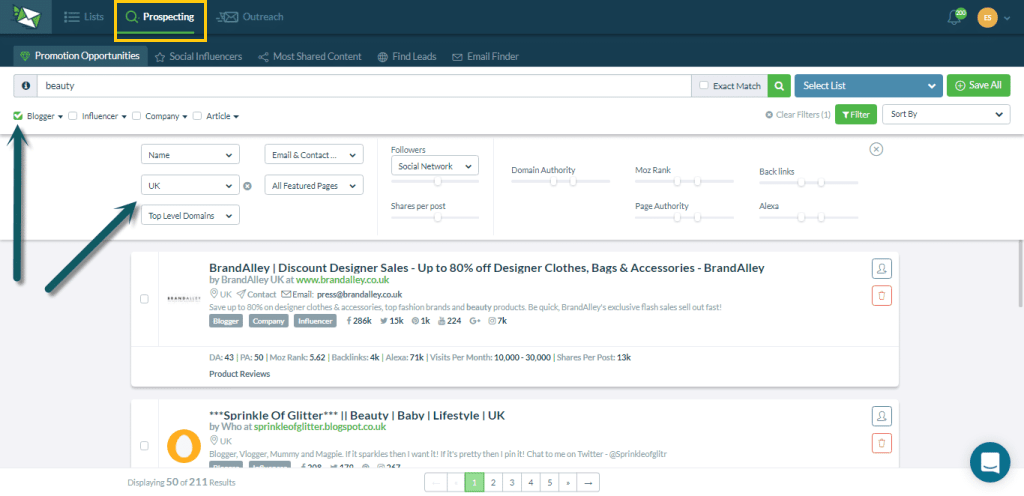Click the envelope app logo
The width and height of the screenshot is (1024, 496).
point(25,16)
